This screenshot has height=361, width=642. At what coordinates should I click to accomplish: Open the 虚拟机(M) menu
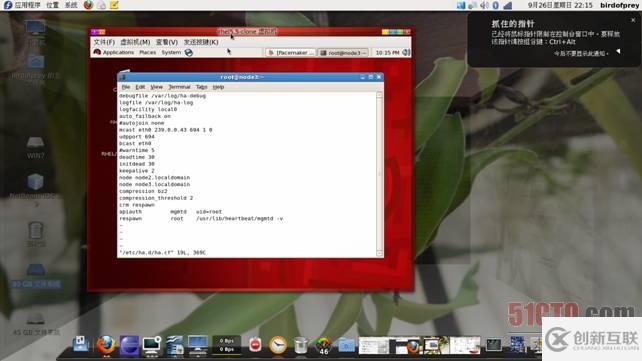[x=135, y=42]
